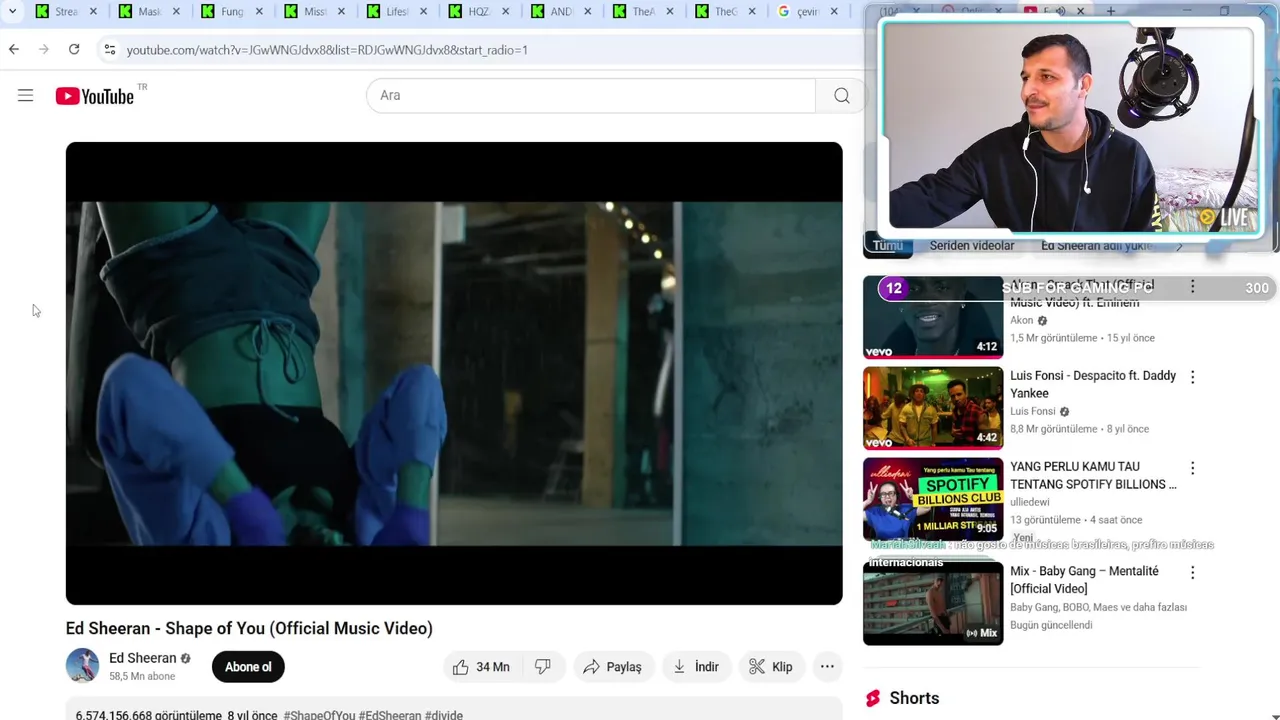1280x720 pixels.
Task: Open the Akon channel name link
Action: tap(1021, 321)
